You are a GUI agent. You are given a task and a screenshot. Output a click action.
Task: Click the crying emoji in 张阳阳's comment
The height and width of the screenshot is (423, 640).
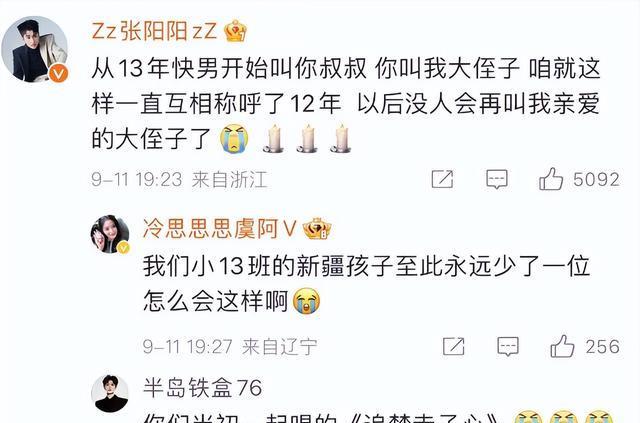[x=234, y=139]
